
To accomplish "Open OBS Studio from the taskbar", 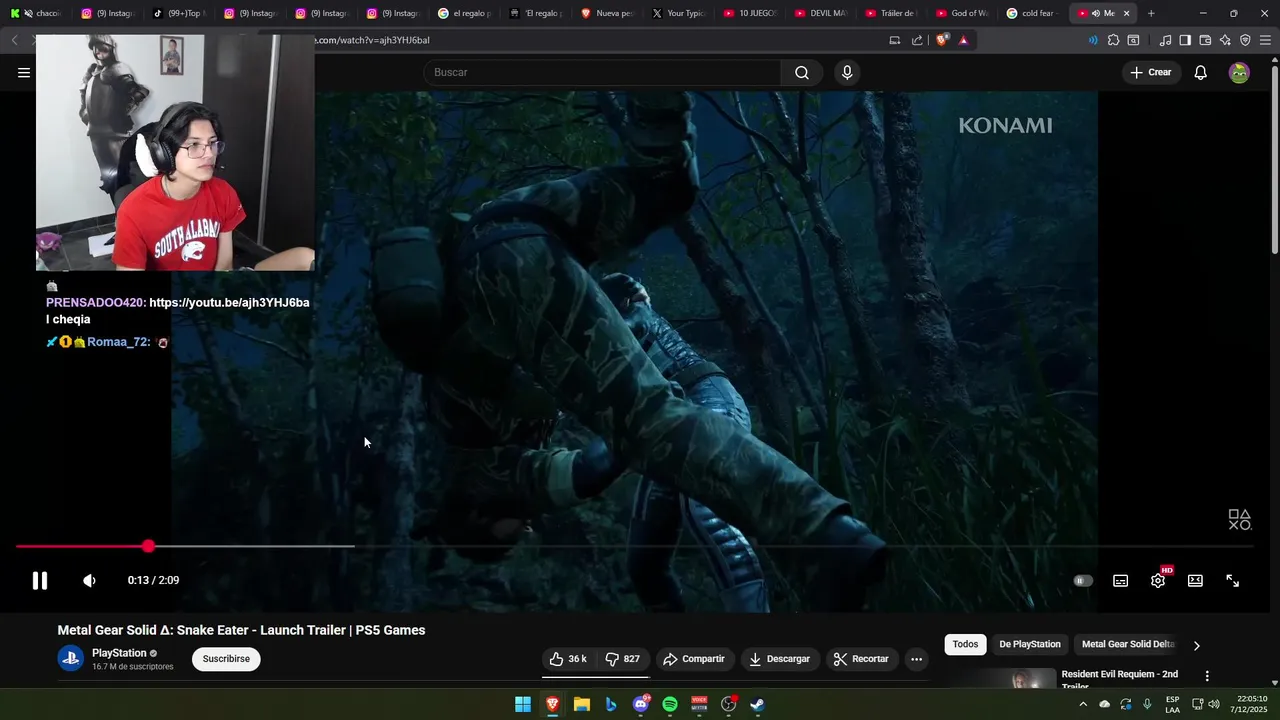I will (x=729, y=704).
